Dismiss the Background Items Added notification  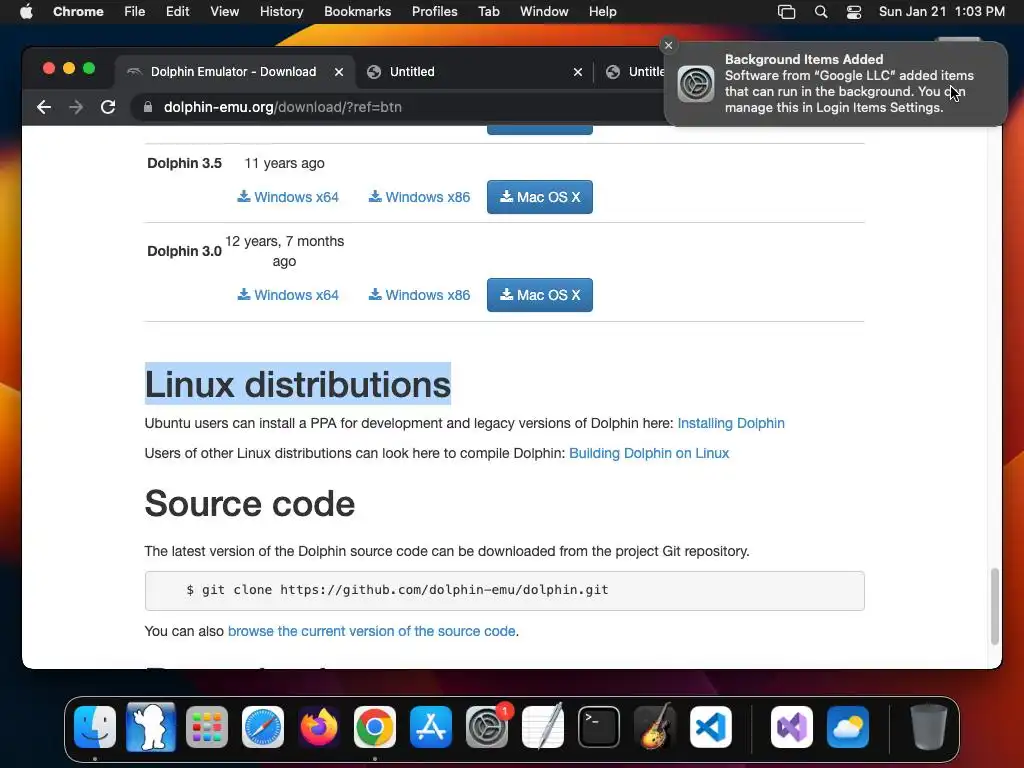pyautogui.click(x=668, y=45)
